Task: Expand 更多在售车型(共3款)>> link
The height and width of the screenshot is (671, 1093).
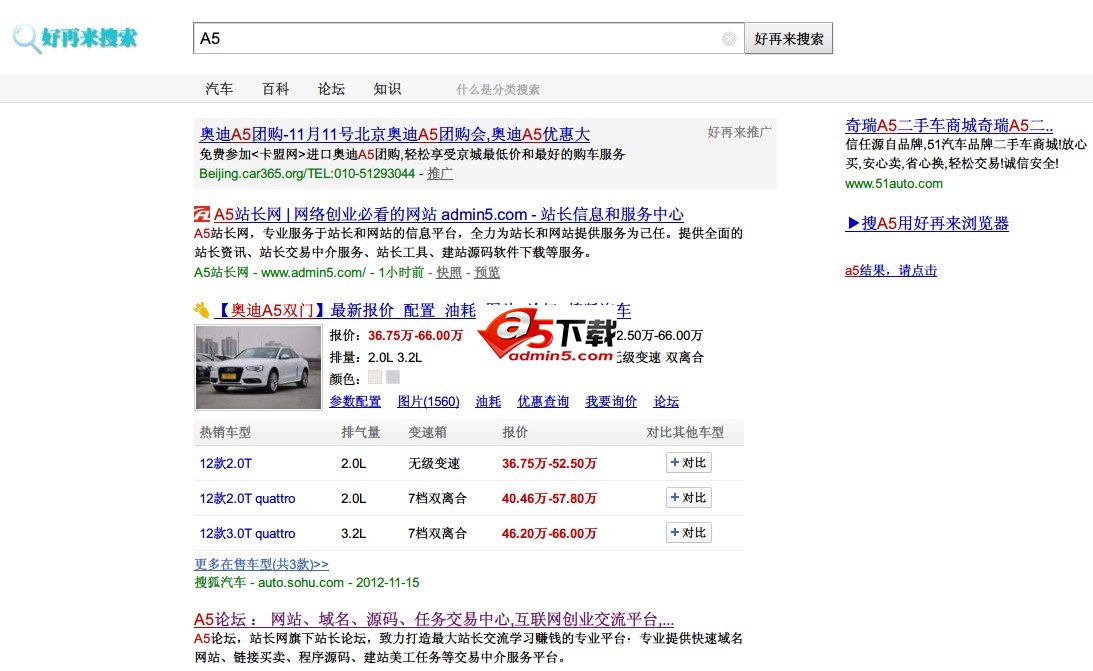Action: click(x=261, y=564)
